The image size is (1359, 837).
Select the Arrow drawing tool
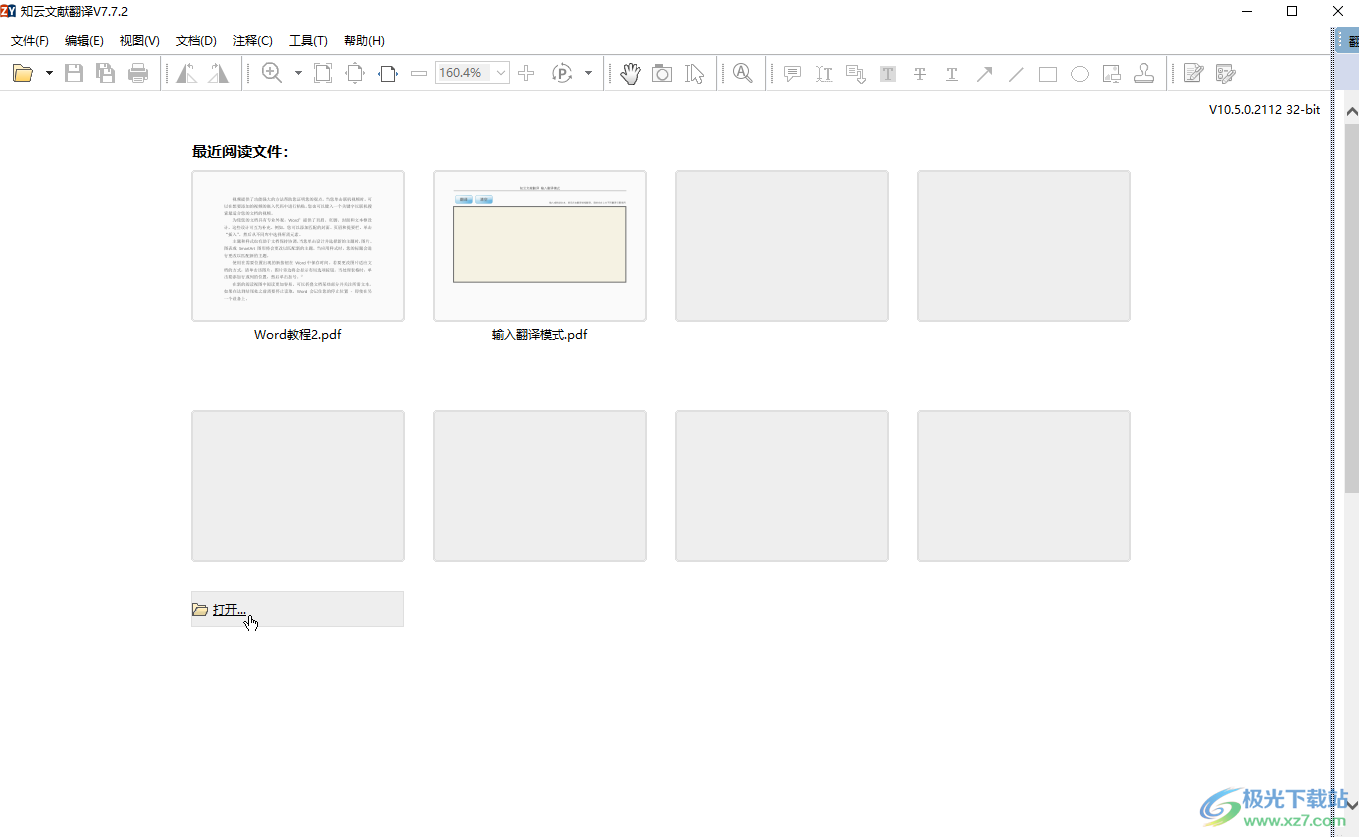pyautogui.click(x=984, y=74)
